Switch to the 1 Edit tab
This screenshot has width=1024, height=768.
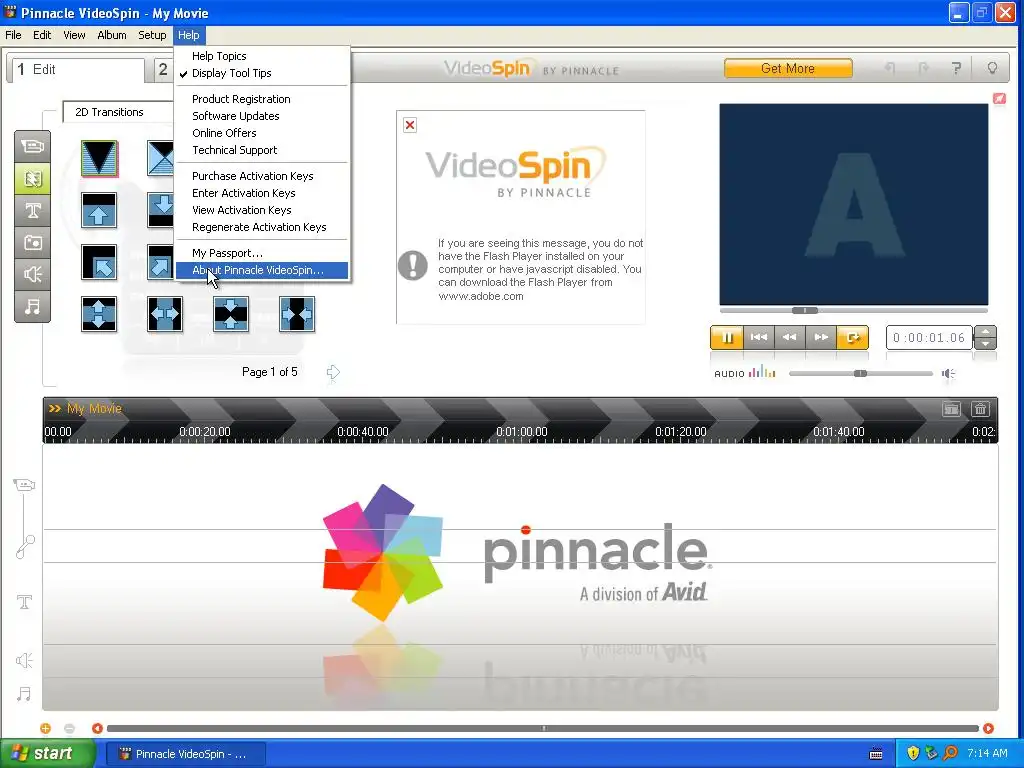[77, 69]
